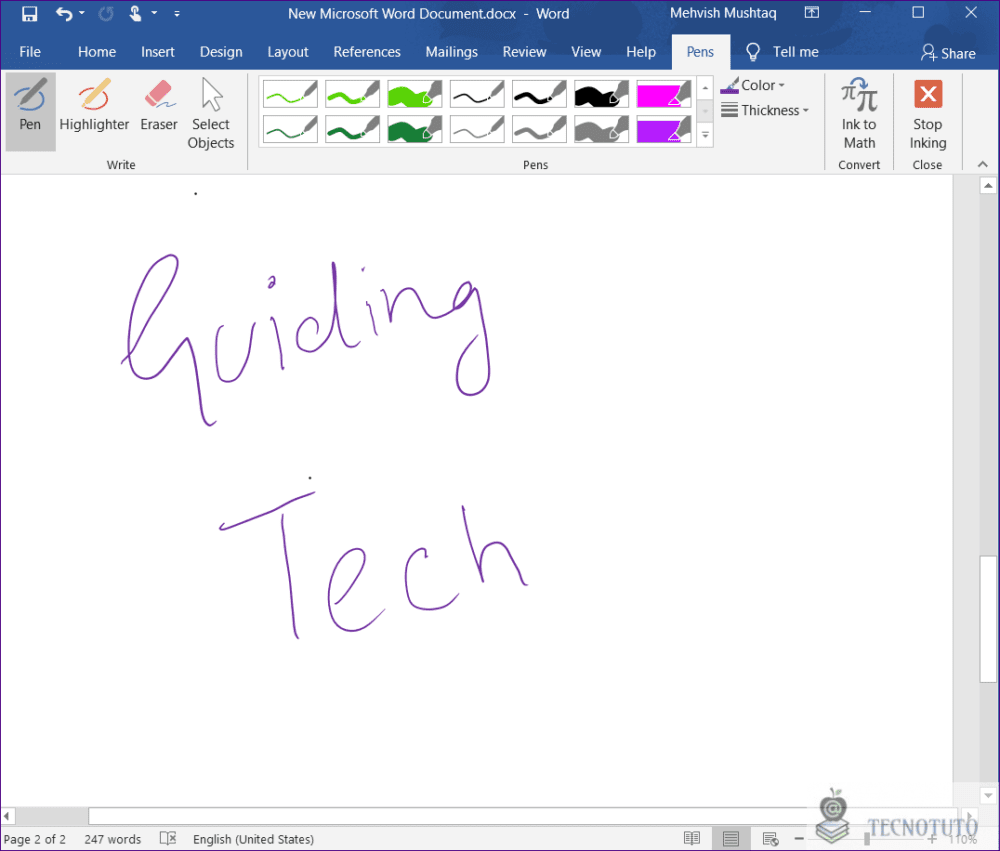The height and width of the screenshot is (851, 1000).
Task: Choose thick light green marker pen
Action: pyautogui.click(x=415, y=94)
